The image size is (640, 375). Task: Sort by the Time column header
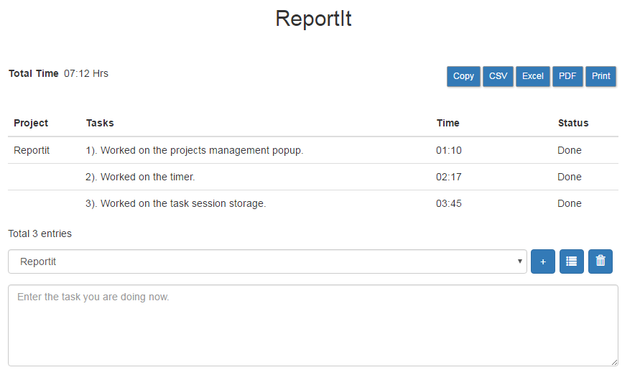pos(448,123)
